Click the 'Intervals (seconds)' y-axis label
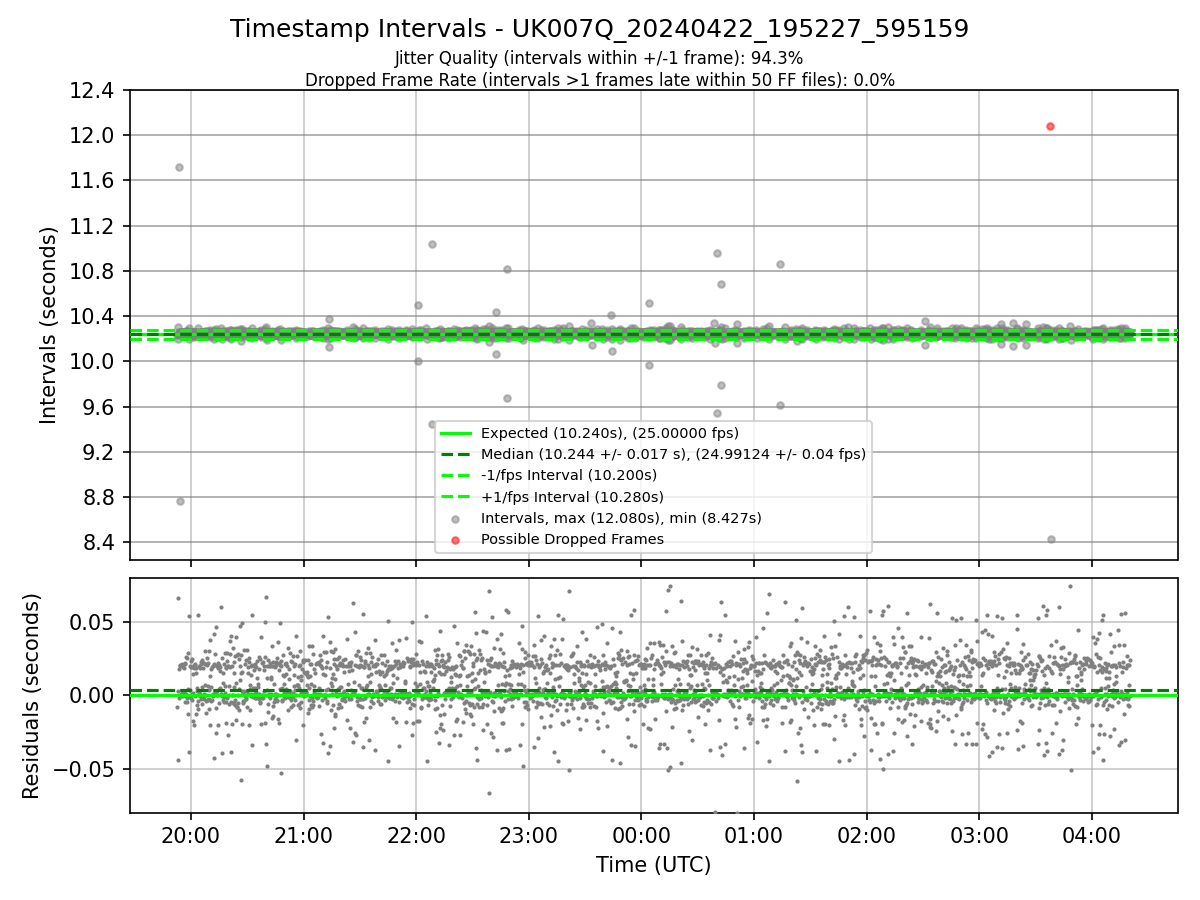Screen dimensions: 1200x900 (48, 324)
